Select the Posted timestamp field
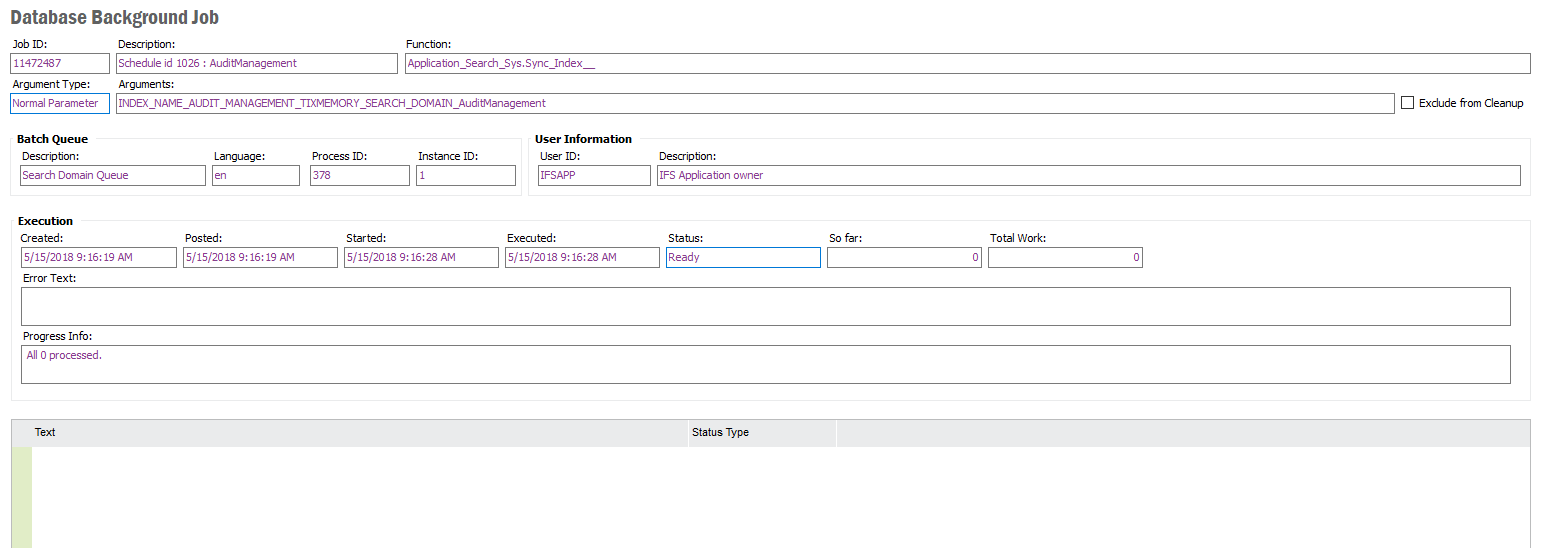The image size is (1545, 548). point(260,257)
